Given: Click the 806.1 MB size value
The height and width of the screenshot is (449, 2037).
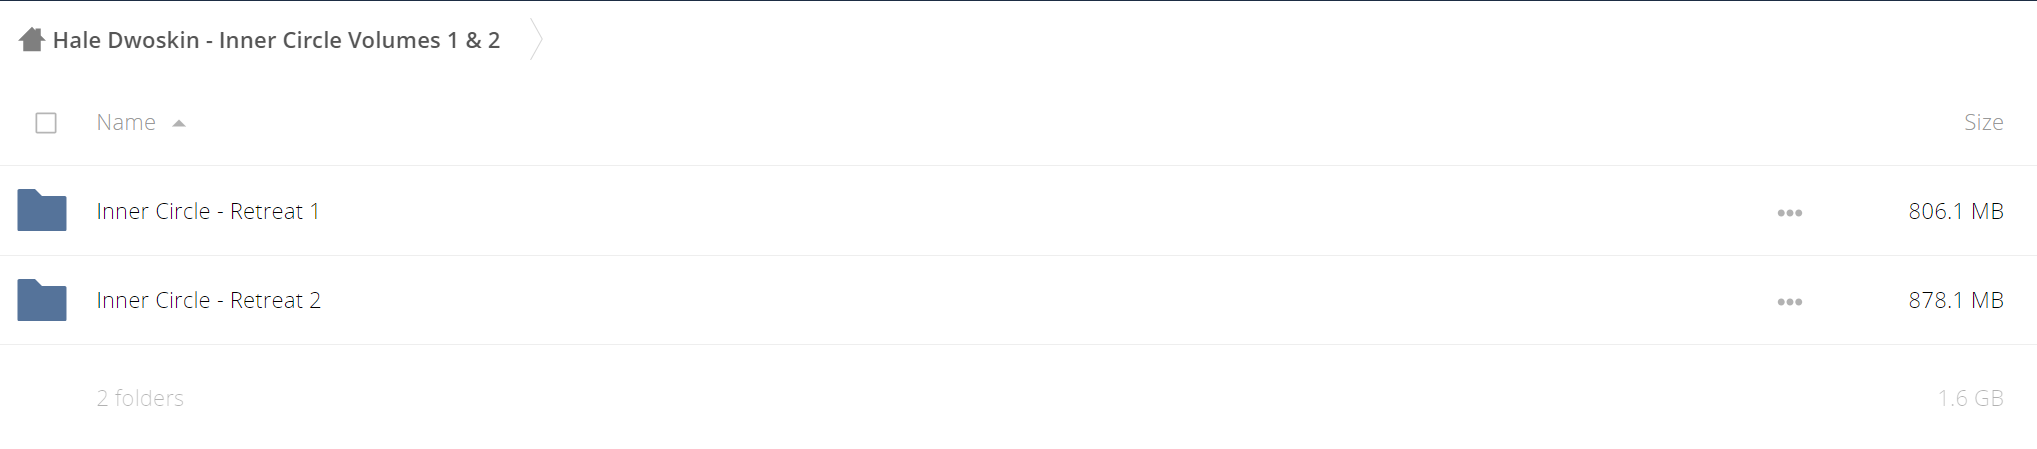Looking at the screenshot, I should [1956, 212].
